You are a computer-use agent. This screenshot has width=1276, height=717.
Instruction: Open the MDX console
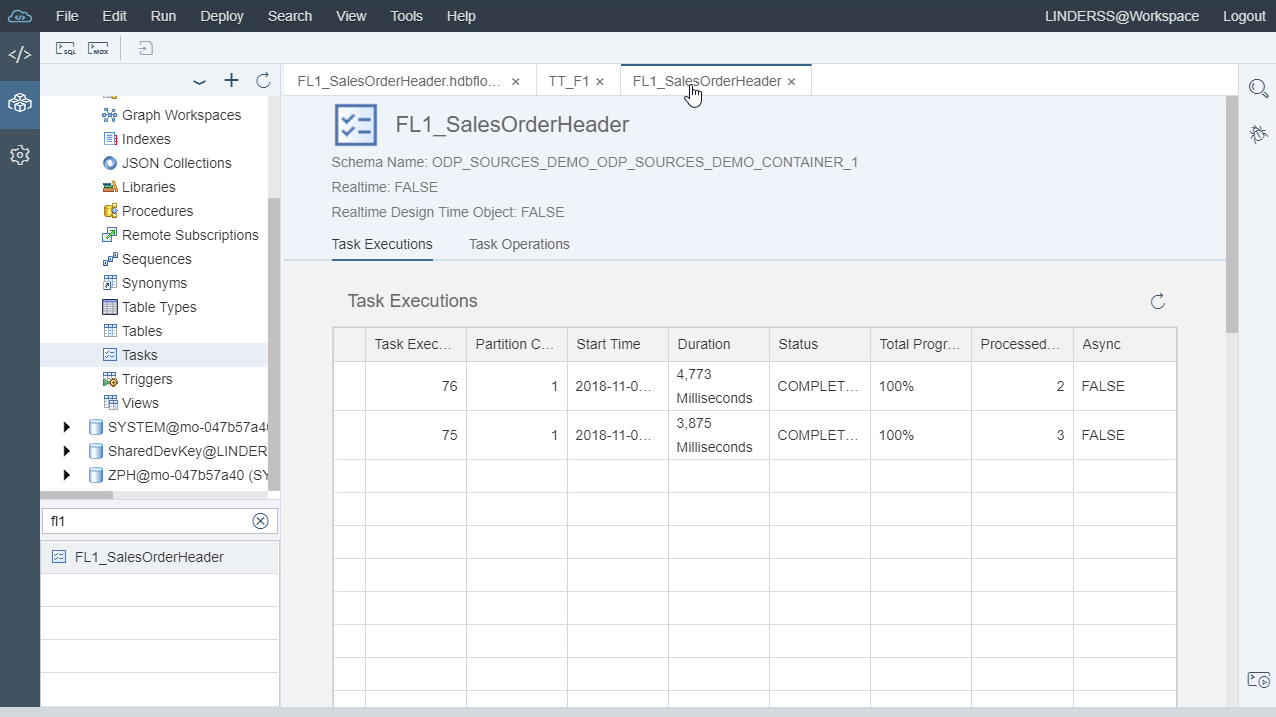95,47
